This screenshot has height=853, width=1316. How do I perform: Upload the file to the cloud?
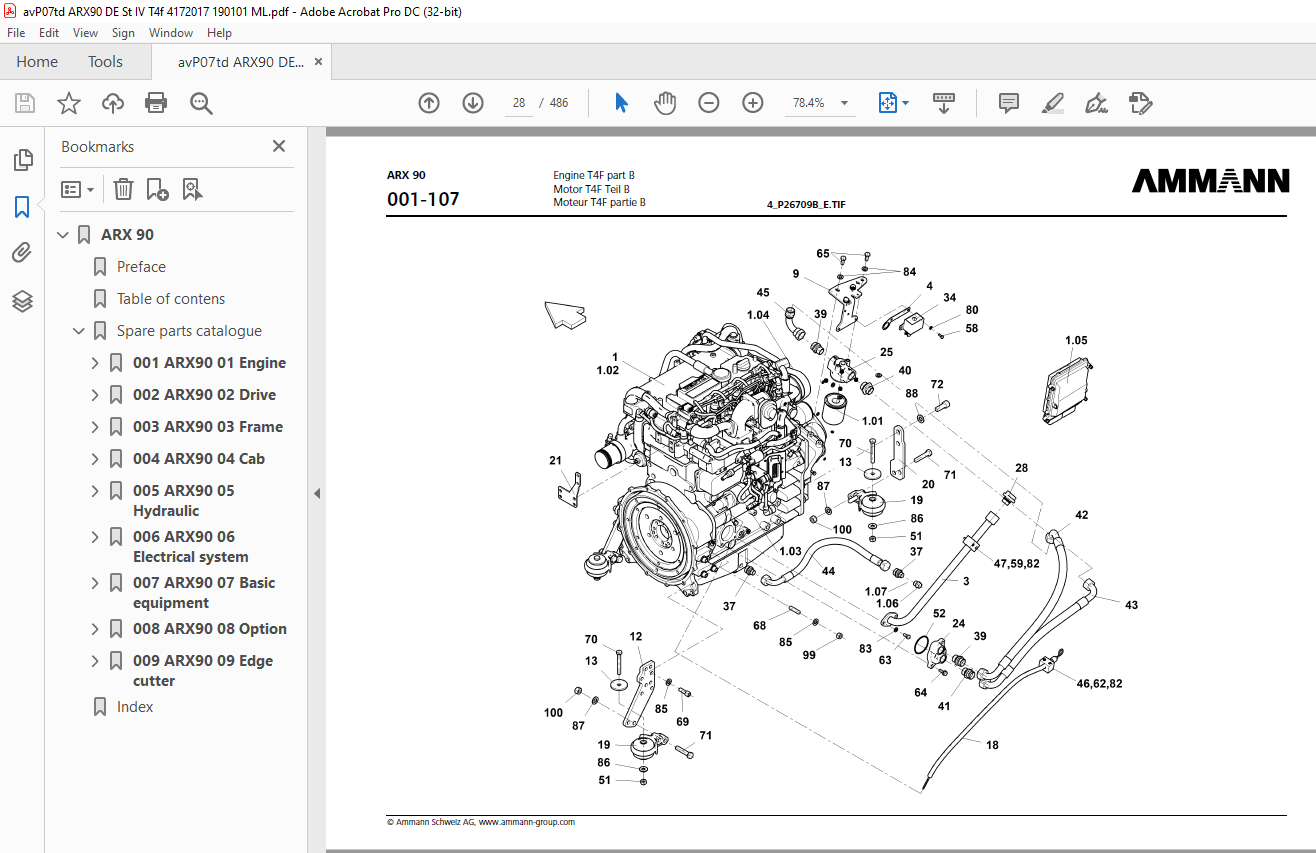[x=113, y=103]
